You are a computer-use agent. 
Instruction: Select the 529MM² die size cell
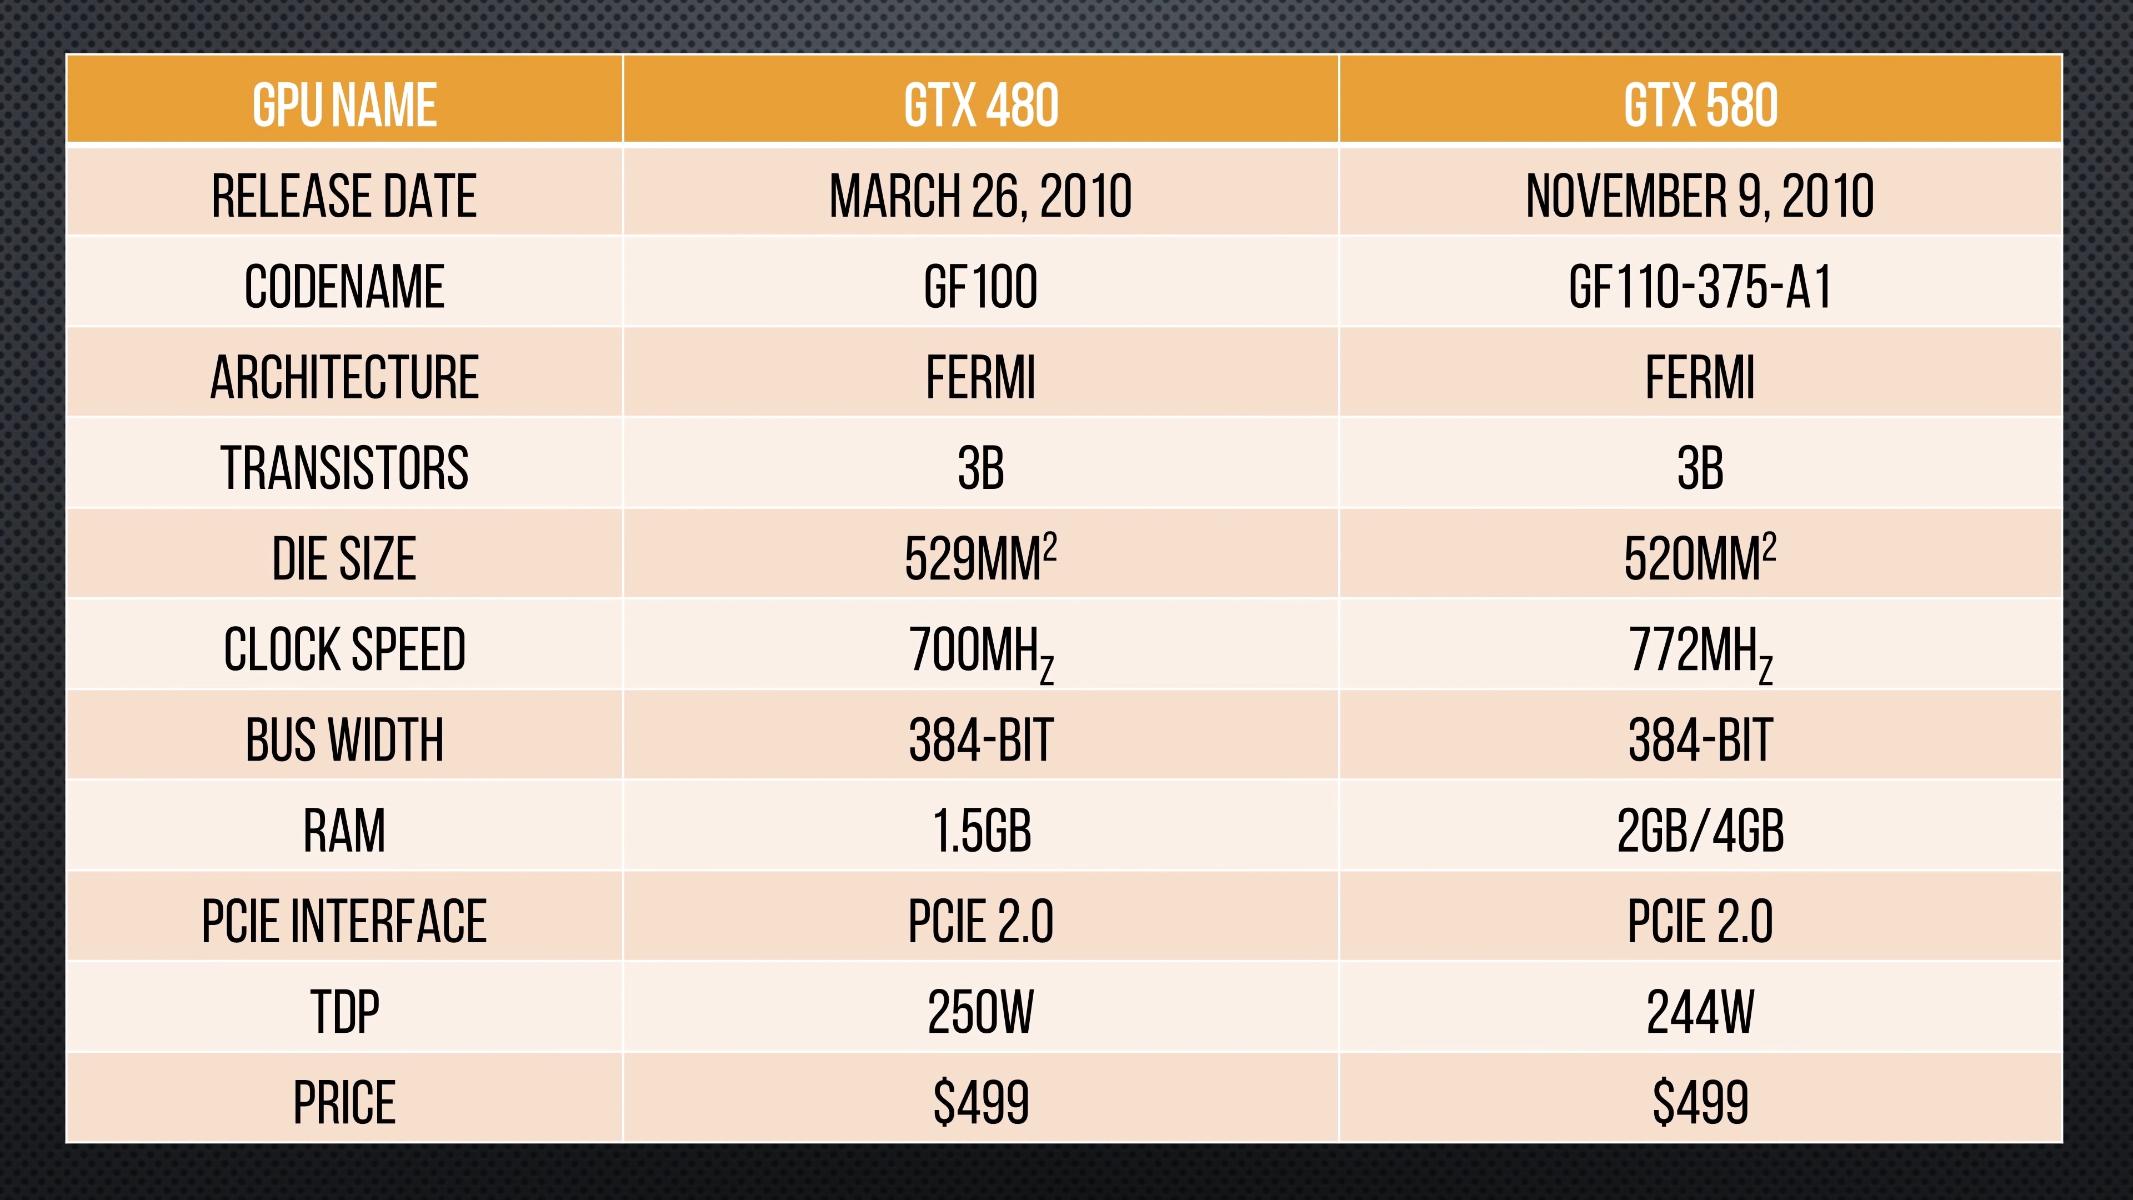coord(980,558)
